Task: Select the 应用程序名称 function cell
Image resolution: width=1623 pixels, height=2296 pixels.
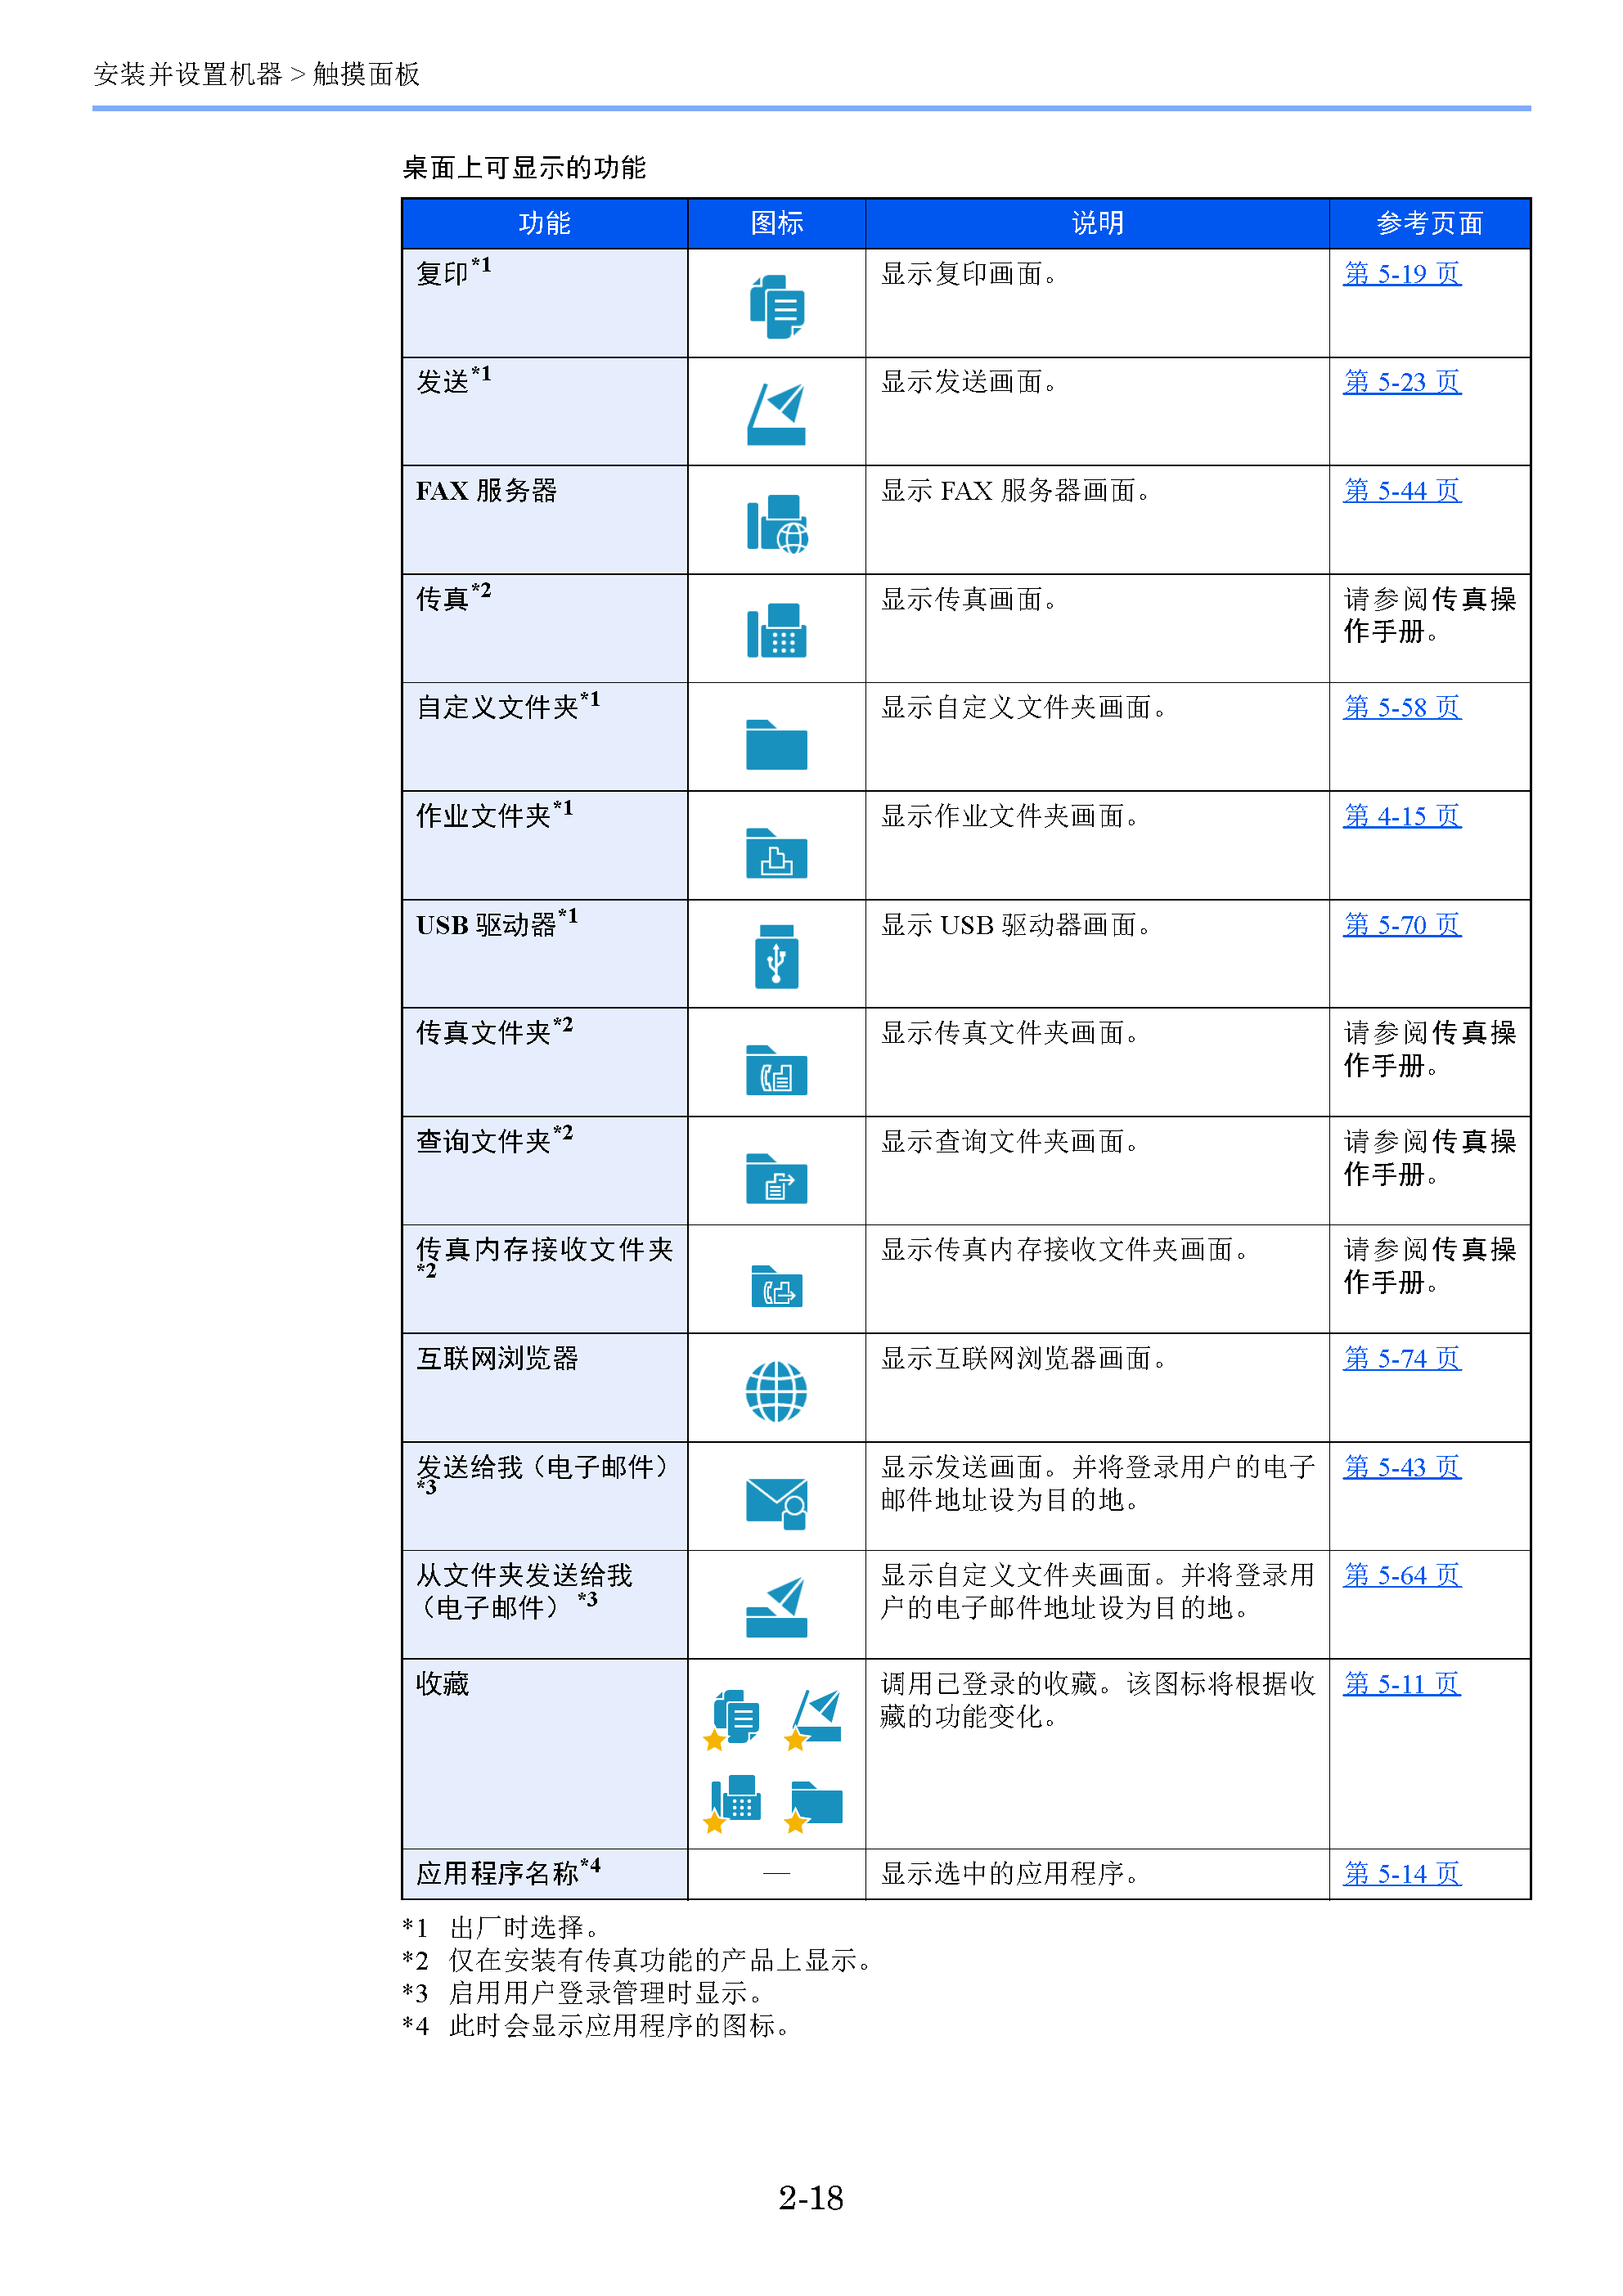Action: (545, 1874)
